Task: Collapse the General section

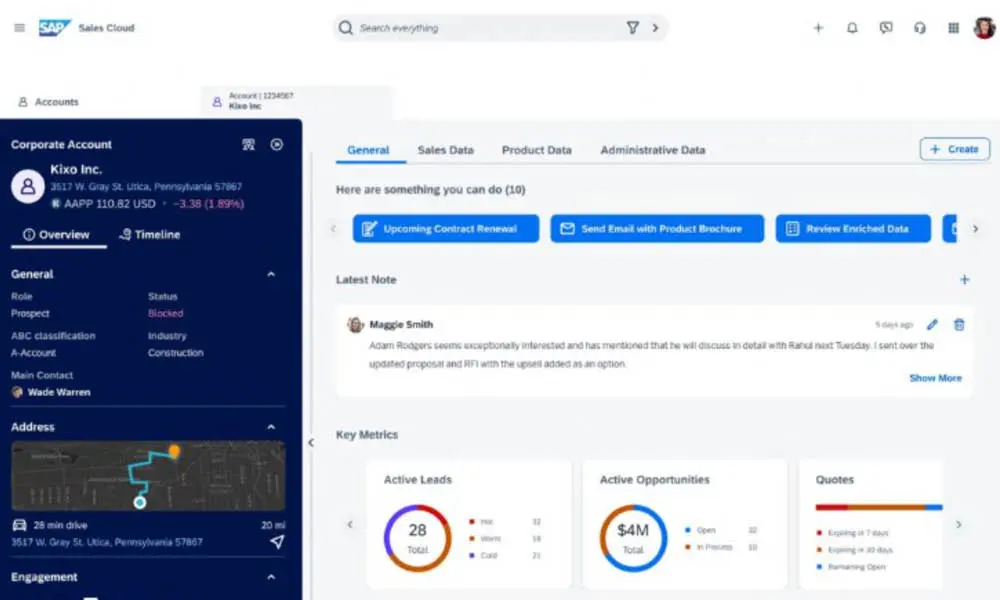Action: click(x=273, y=274)
